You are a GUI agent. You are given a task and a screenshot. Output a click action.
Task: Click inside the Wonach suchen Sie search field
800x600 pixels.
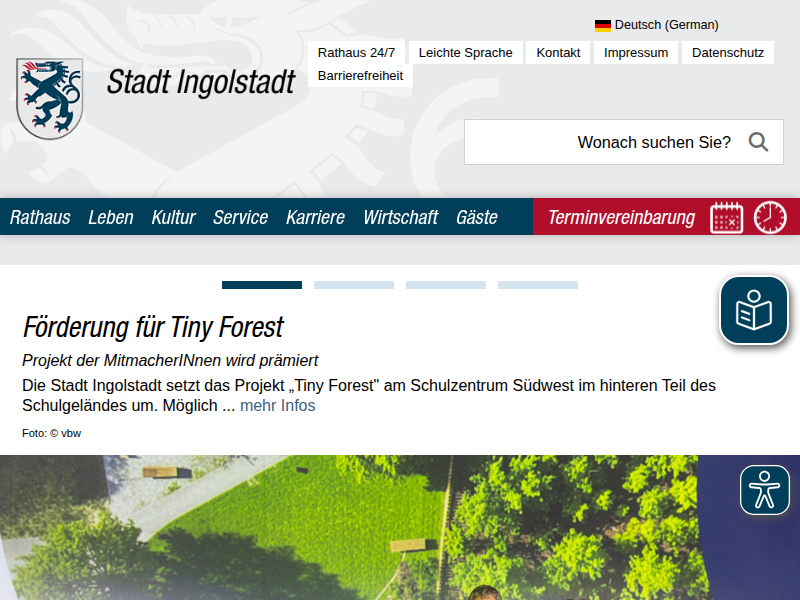(620, 142)
